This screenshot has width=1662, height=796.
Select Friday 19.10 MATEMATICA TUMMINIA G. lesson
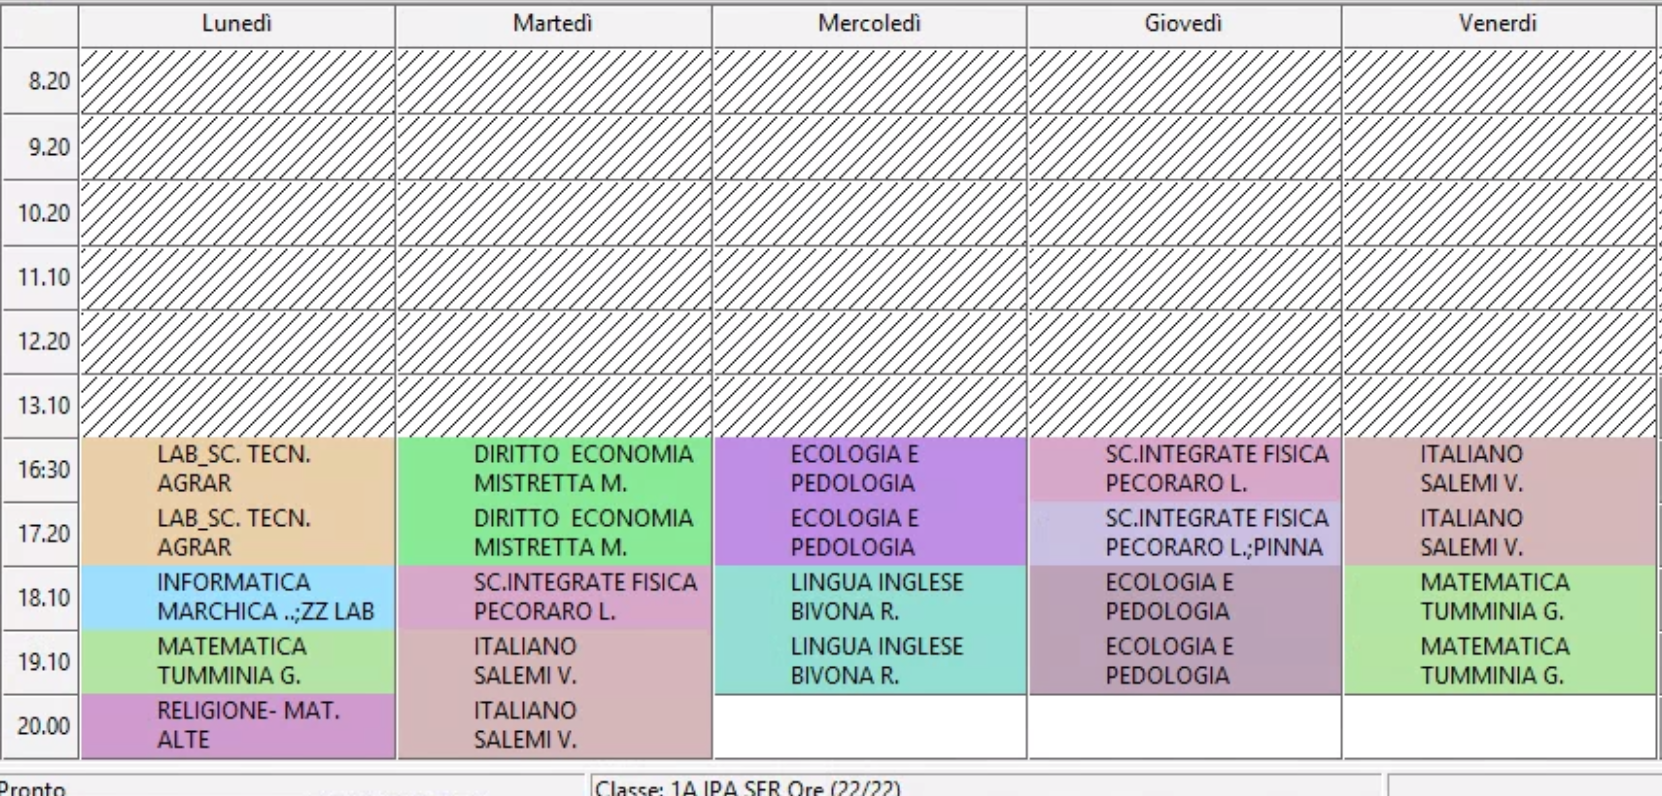click(1500, 662)
